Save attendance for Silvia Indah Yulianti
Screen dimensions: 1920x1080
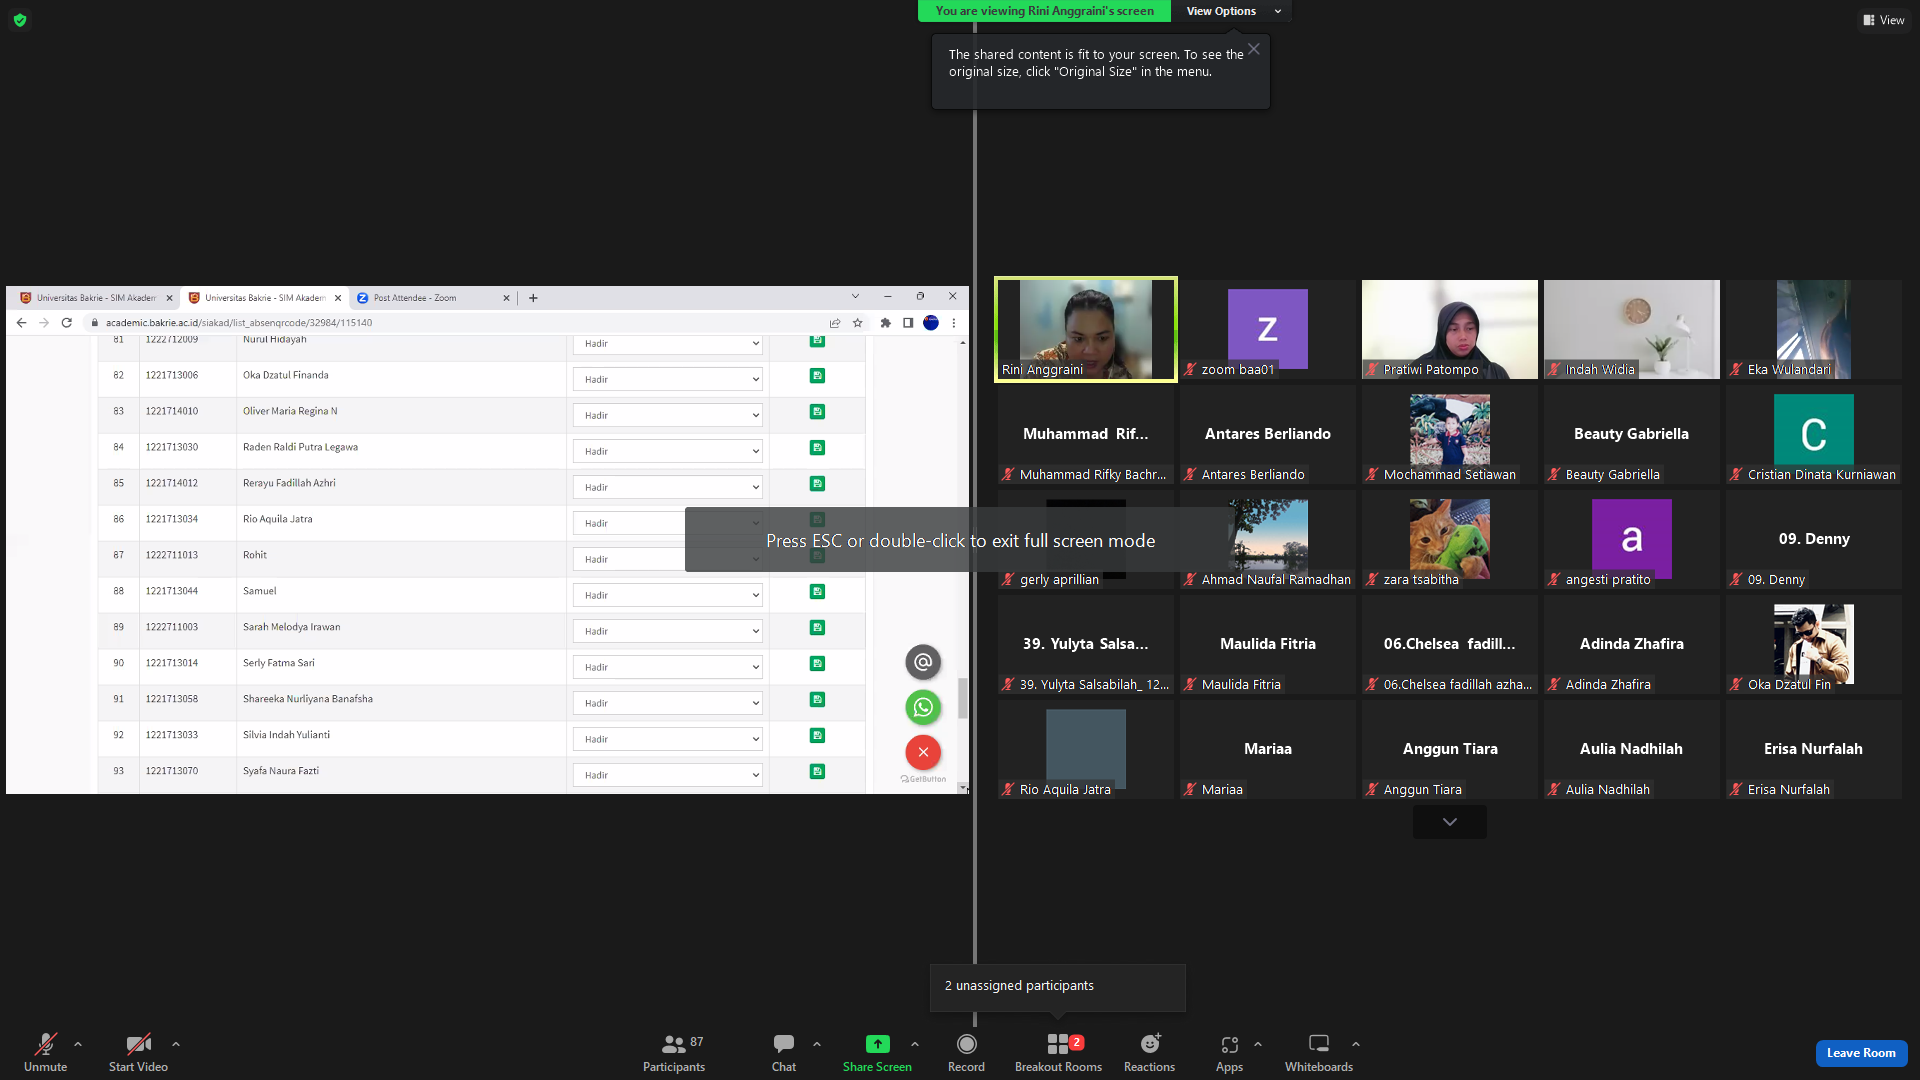pos(817,736)
